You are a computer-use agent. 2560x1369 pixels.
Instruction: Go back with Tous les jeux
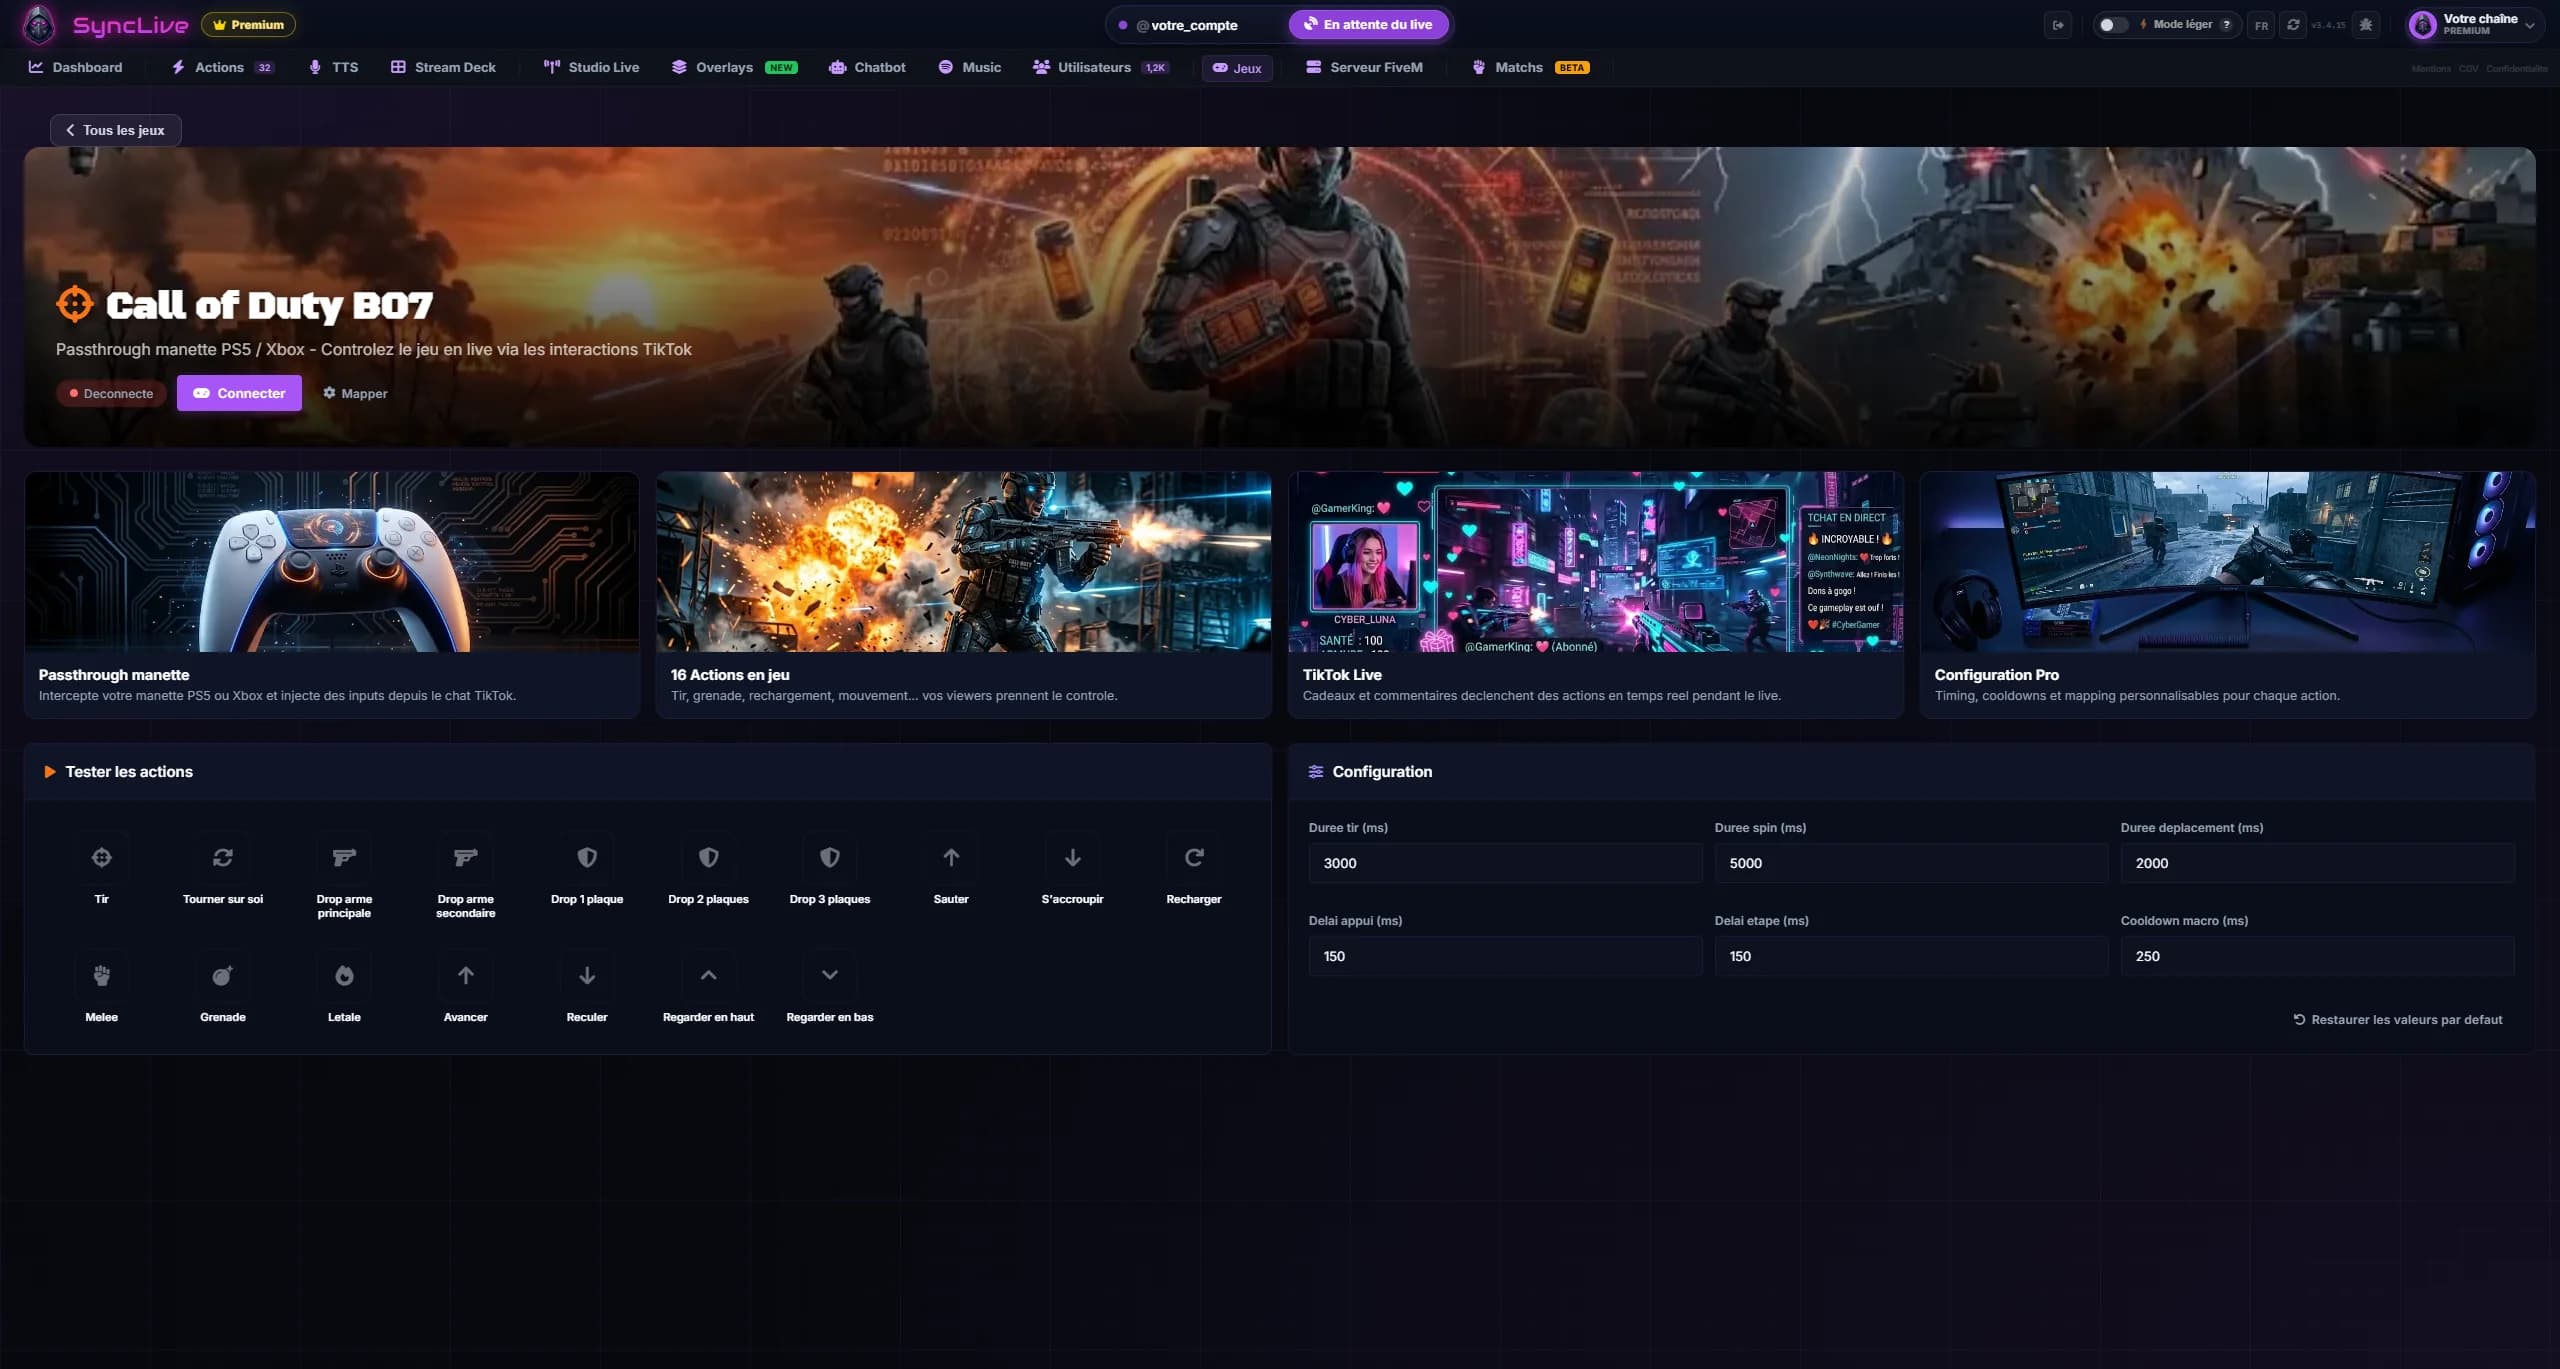click(x=116, y=130)
